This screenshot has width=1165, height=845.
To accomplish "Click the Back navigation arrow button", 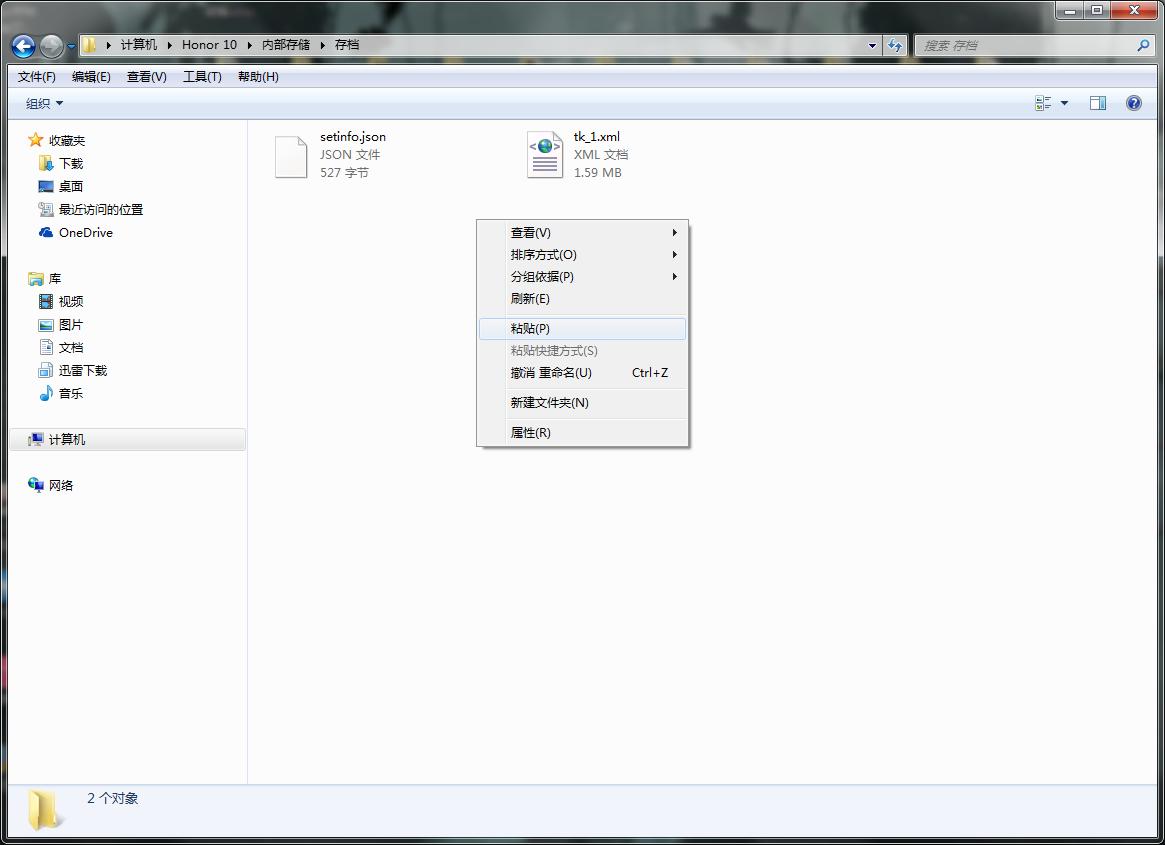I will (24, 46).
